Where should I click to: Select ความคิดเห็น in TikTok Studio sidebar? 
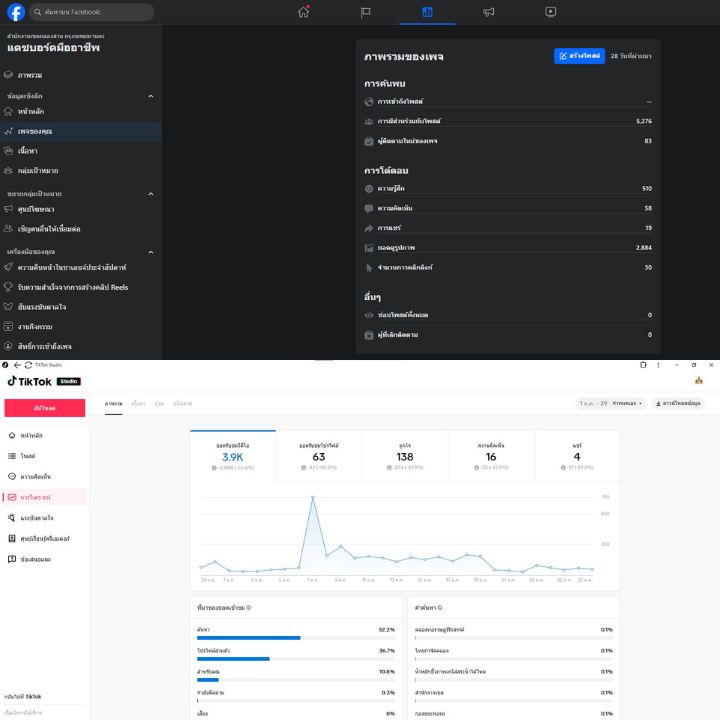pos(36,476)
